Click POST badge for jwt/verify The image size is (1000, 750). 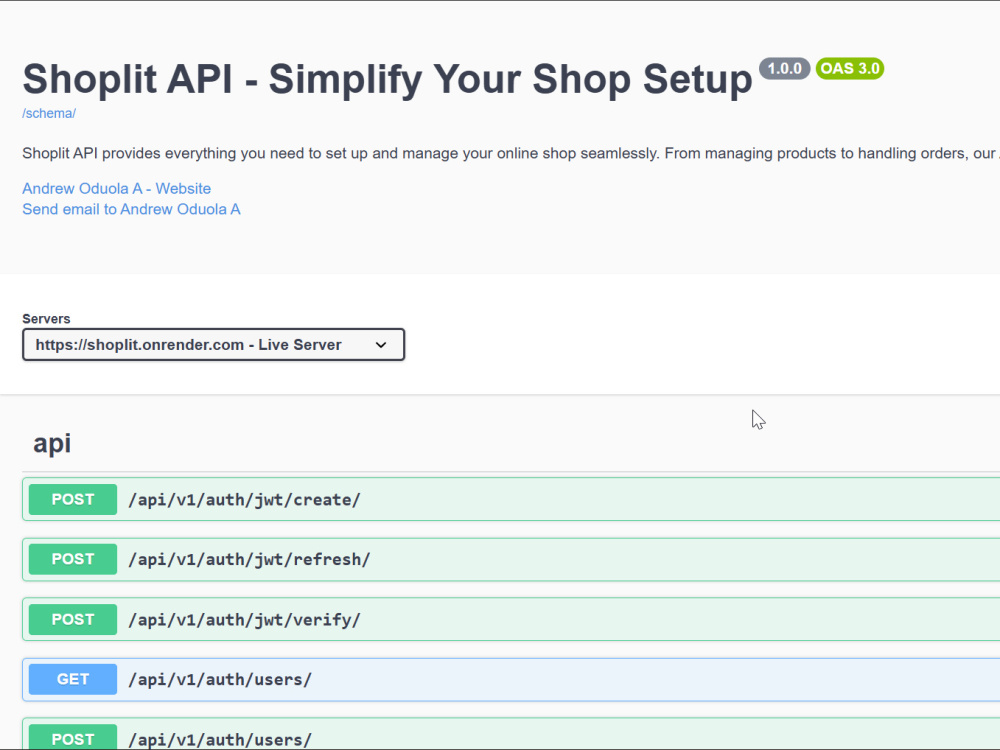point(73,619)
